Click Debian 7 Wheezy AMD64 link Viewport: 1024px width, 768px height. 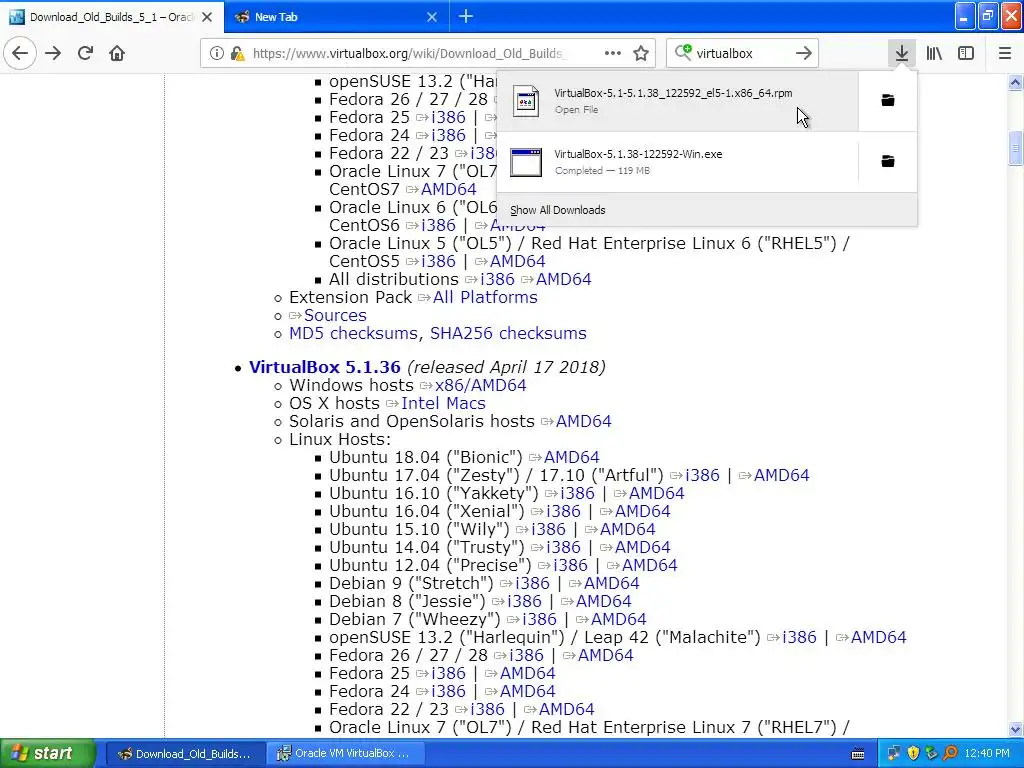618,619
